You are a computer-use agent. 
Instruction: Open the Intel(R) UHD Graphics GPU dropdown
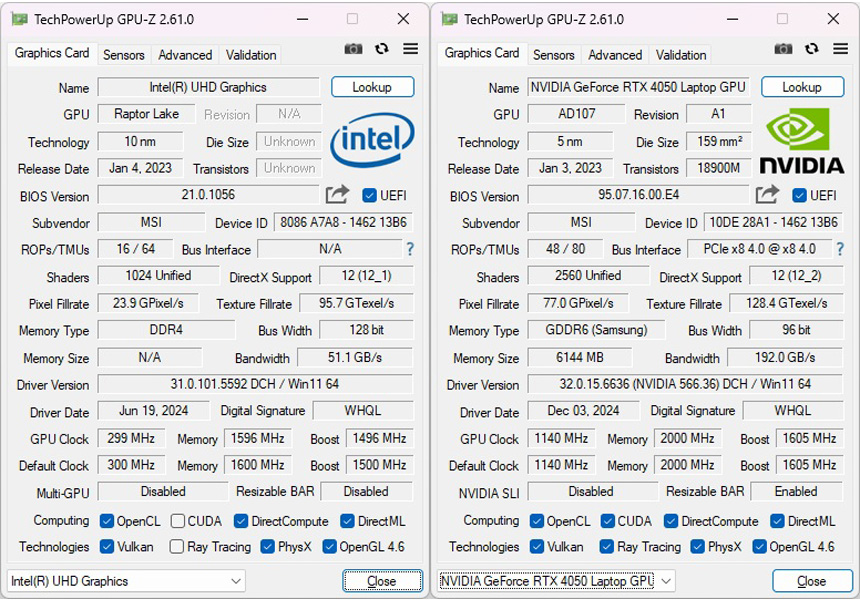[x=126, y=581]
